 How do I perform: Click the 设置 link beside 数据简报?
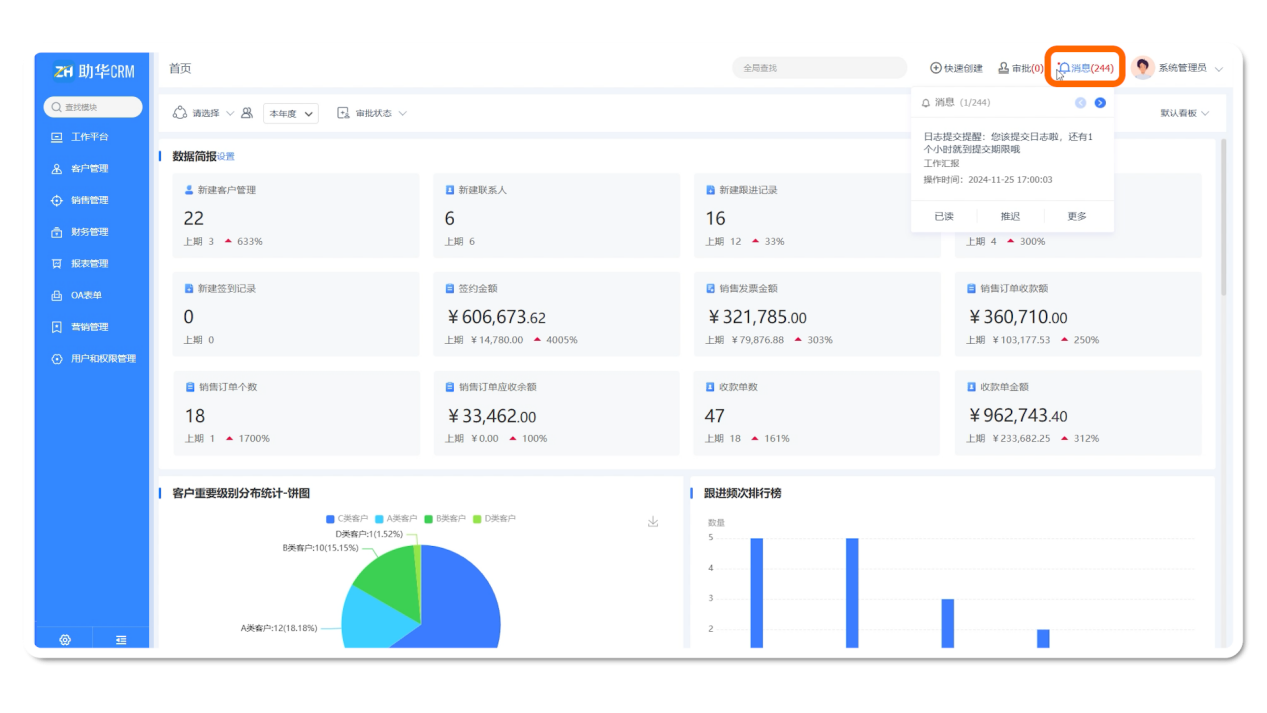coord(226,157)
